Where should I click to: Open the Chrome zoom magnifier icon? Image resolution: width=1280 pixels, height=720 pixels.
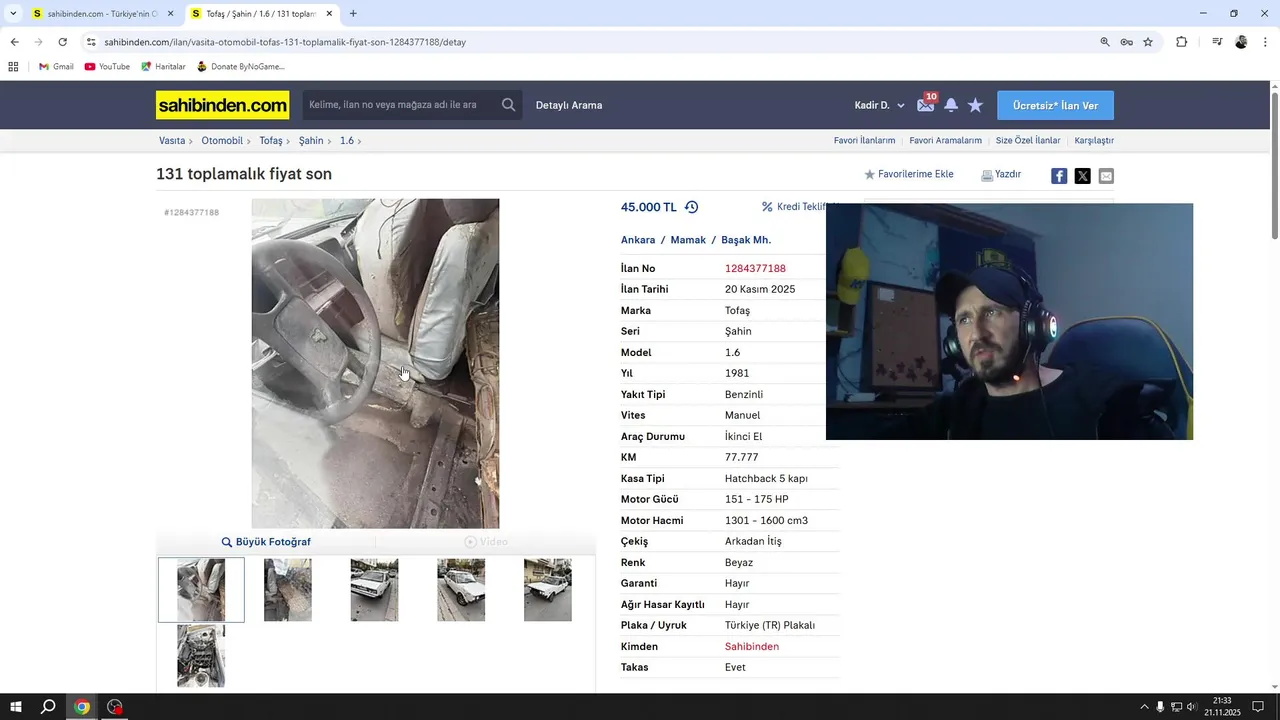pyautogui.click(x=1105, y=42)
